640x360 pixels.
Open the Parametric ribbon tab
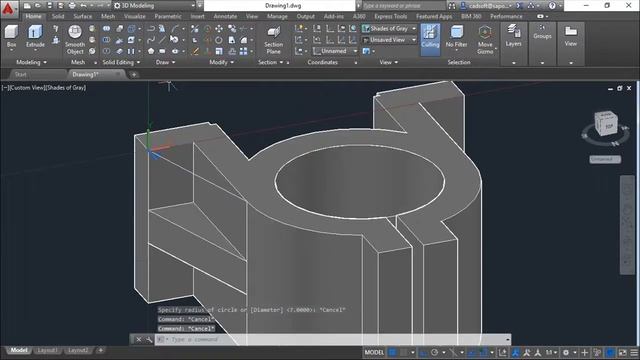click(168, 16)
